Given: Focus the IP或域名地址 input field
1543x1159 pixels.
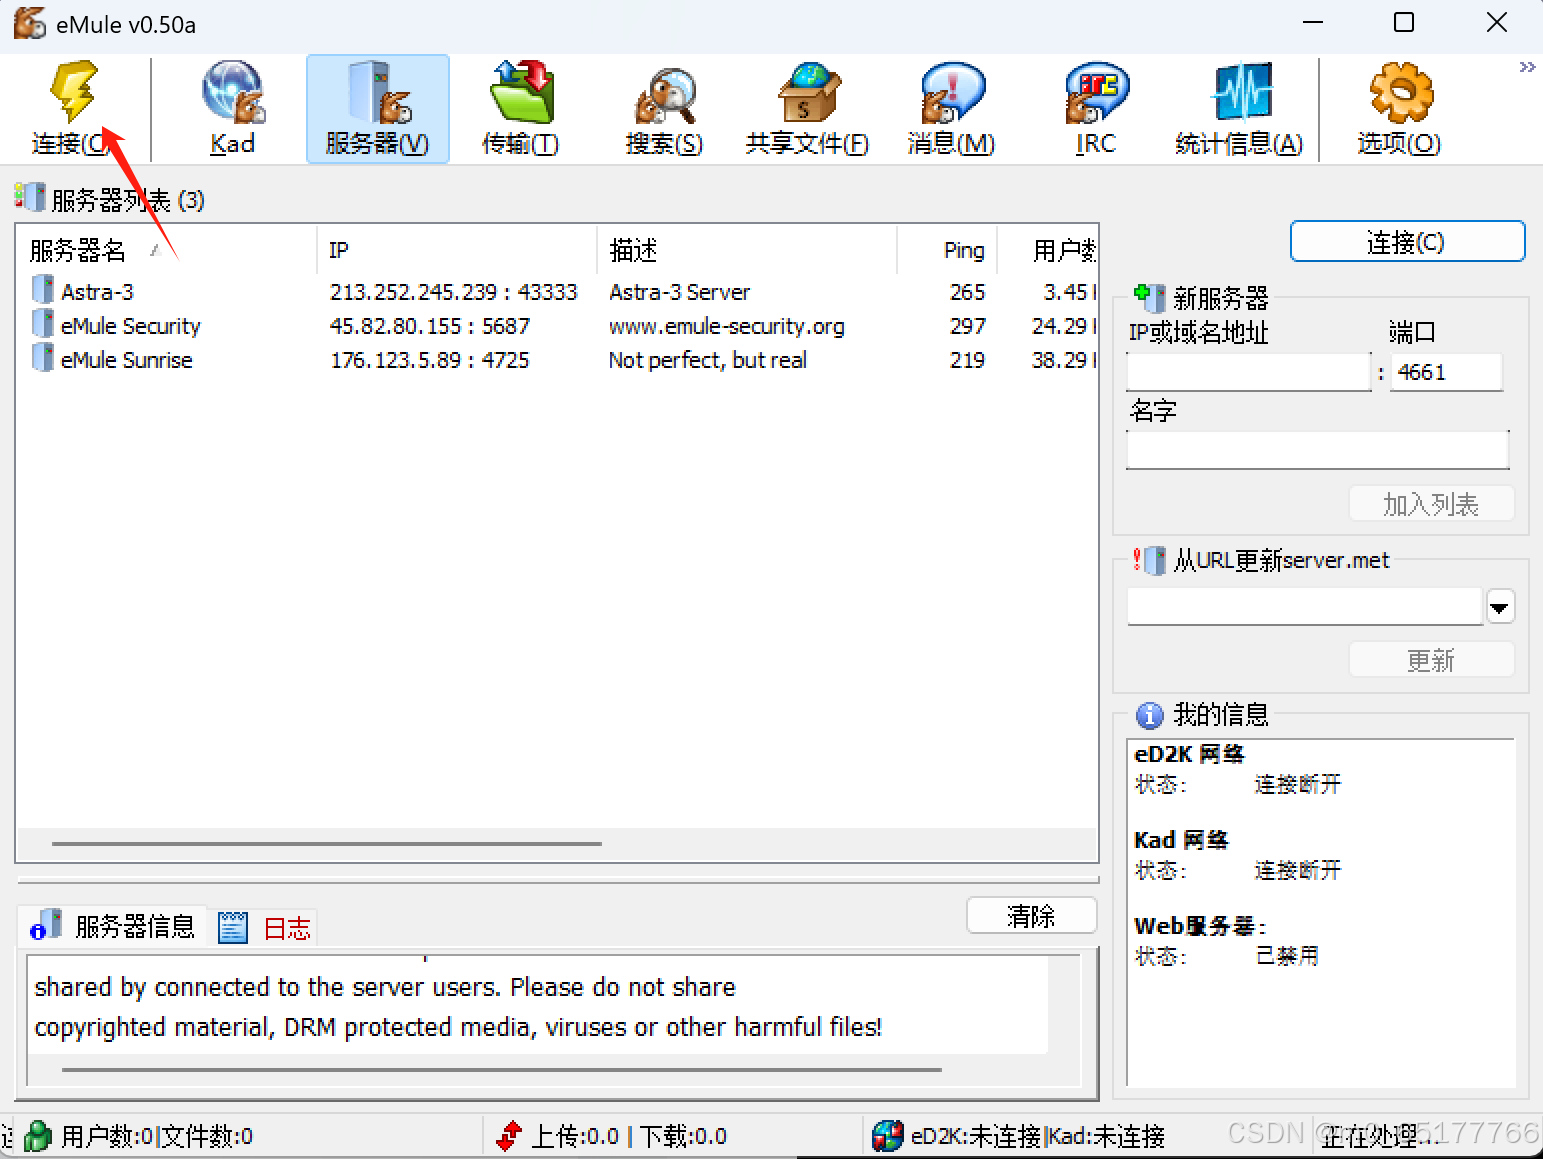Looking at the screenshot, I should click(x=1248, y=372).
